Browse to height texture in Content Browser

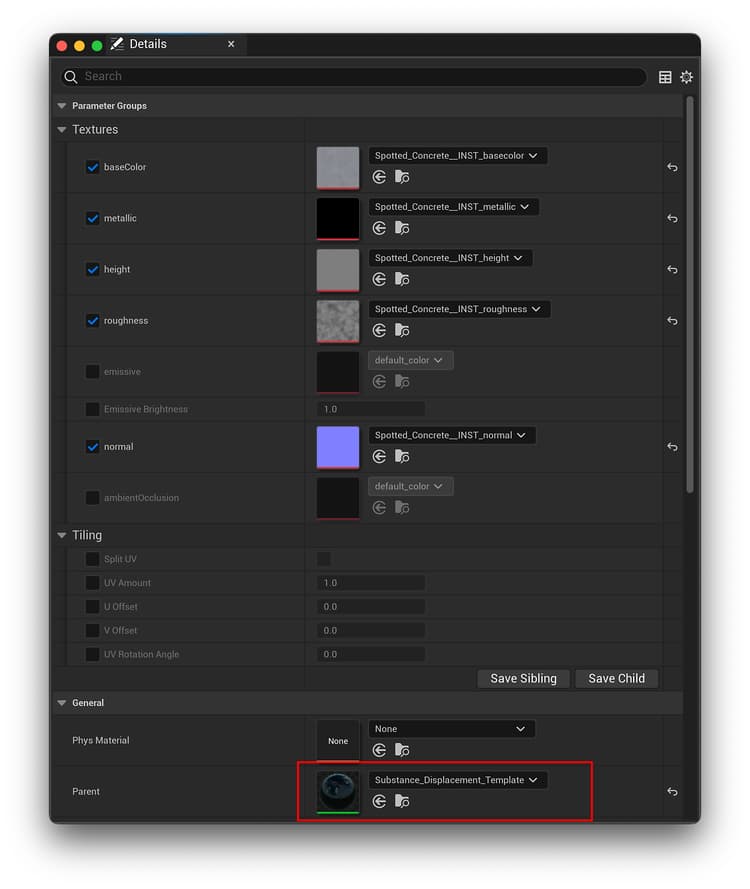coord(402,279)
